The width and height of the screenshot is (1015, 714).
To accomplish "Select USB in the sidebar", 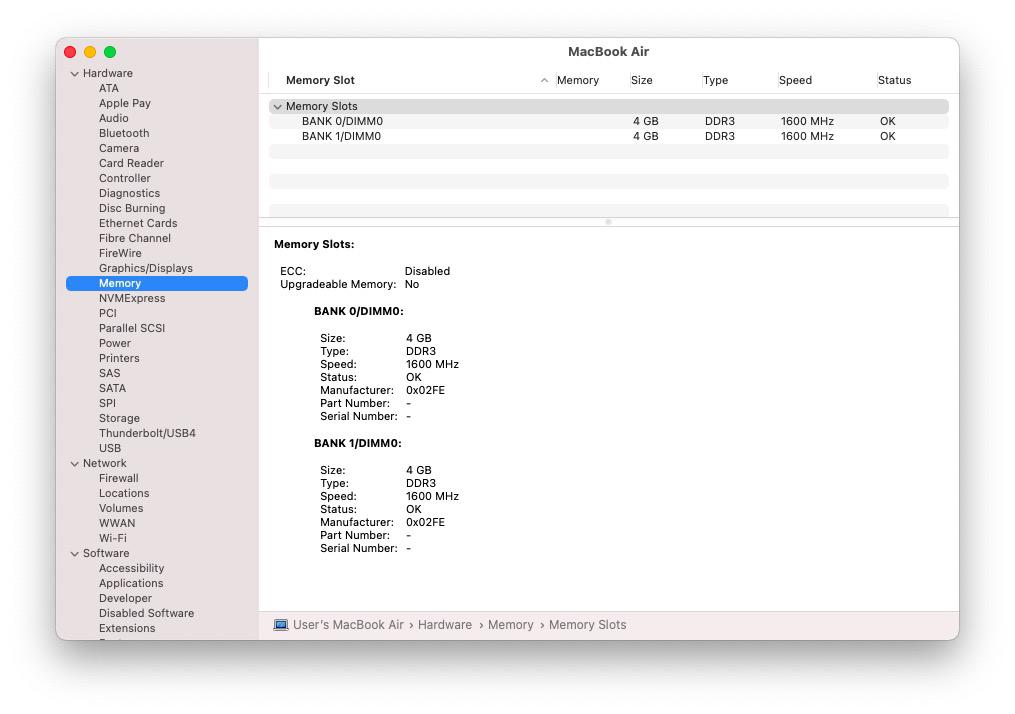I will point(110,448).
